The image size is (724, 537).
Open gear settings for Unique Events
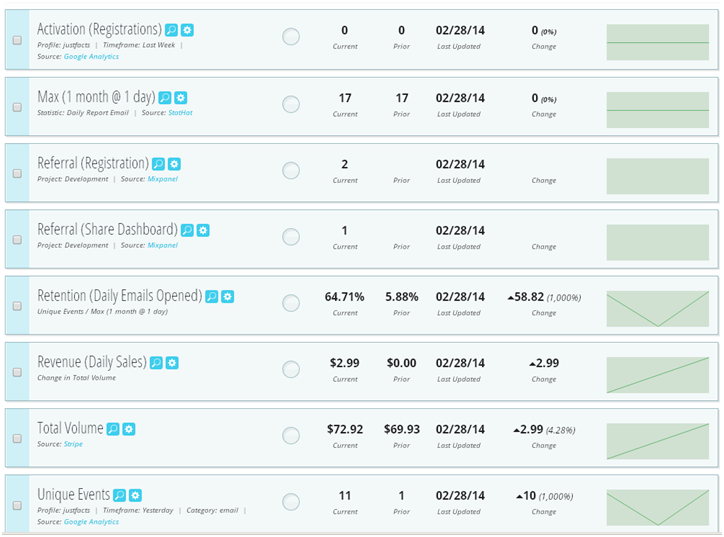point(135,495)
